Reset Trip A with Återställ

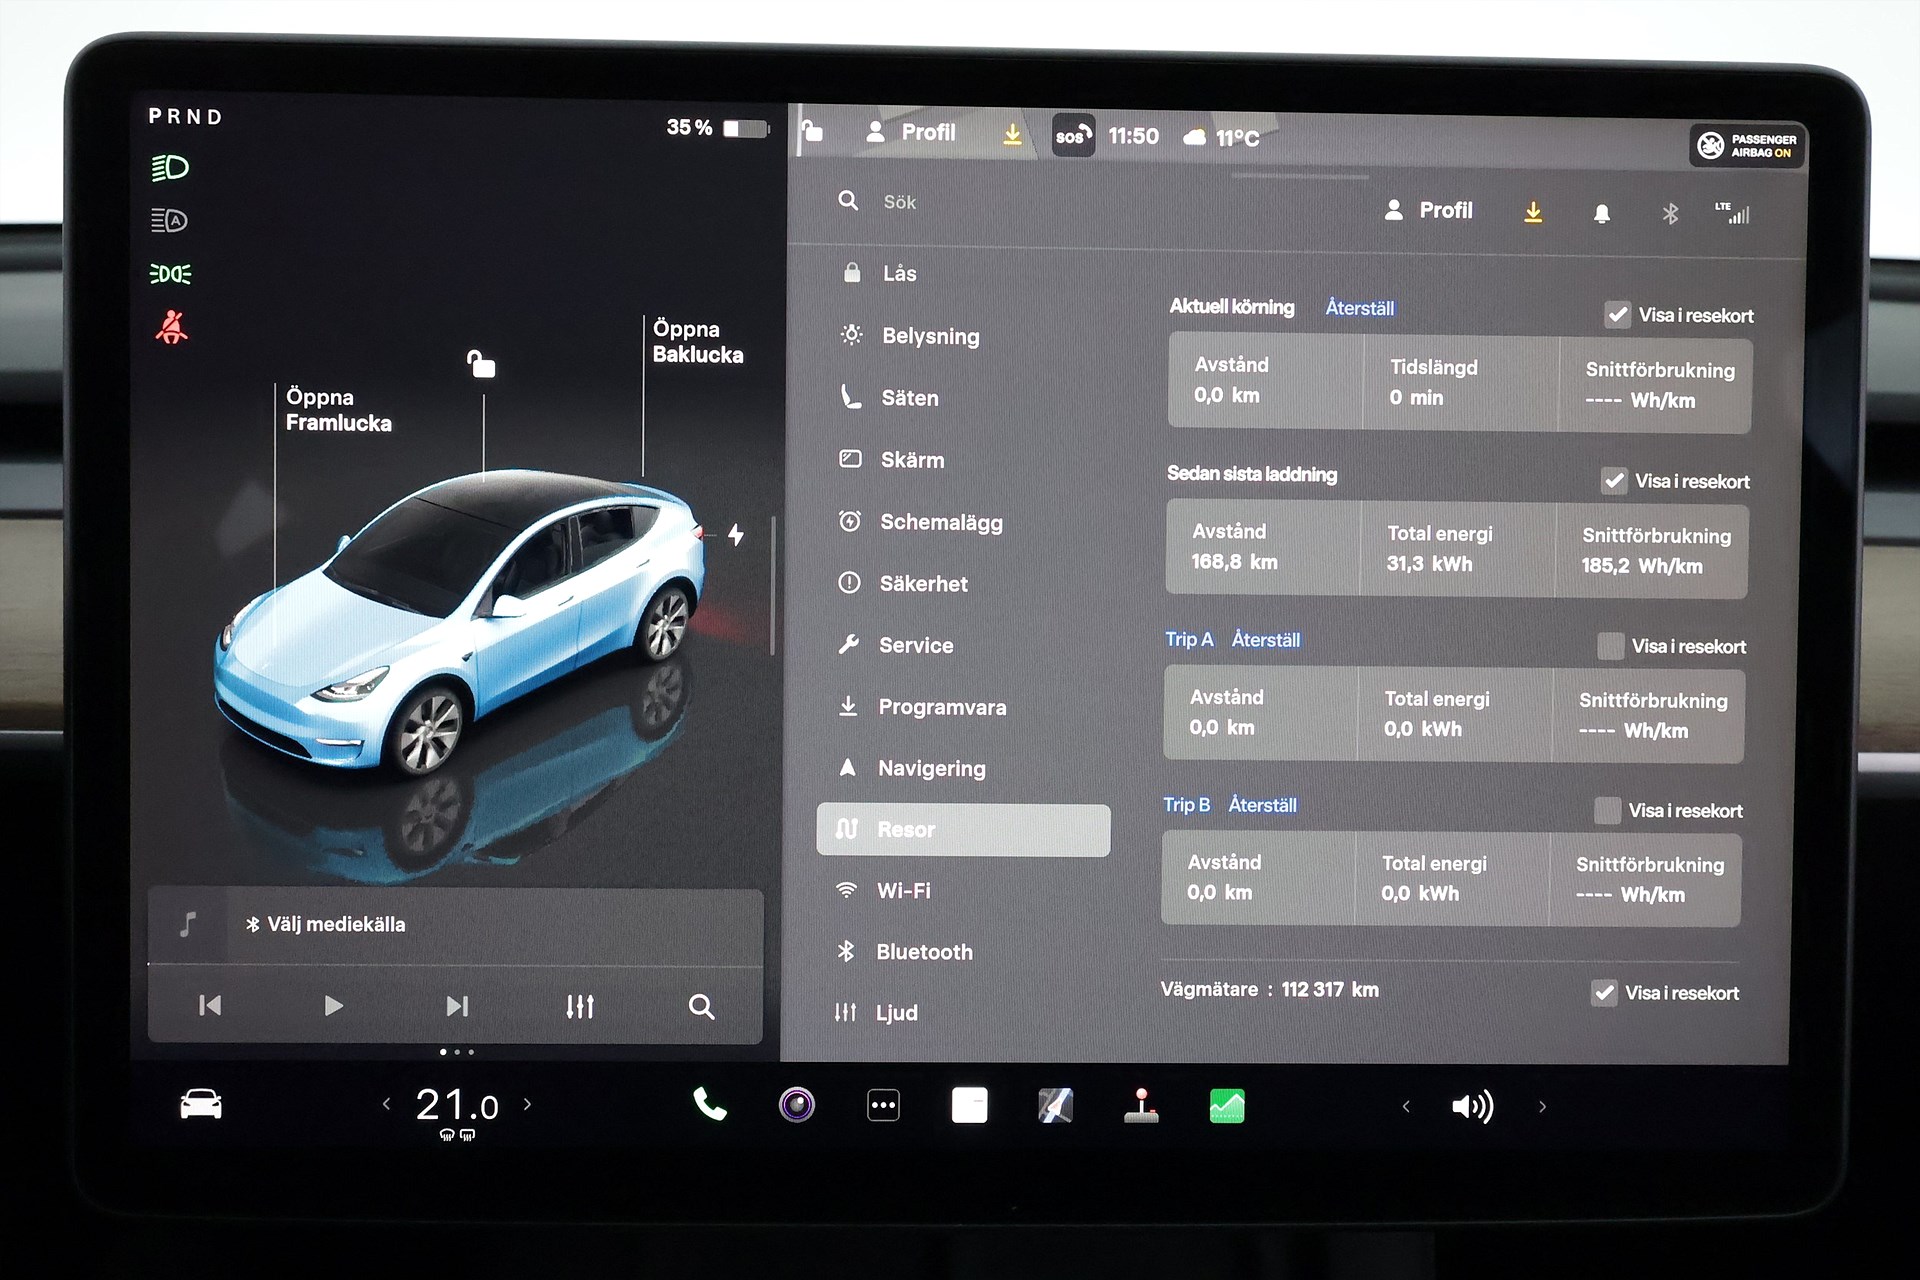1265,640
